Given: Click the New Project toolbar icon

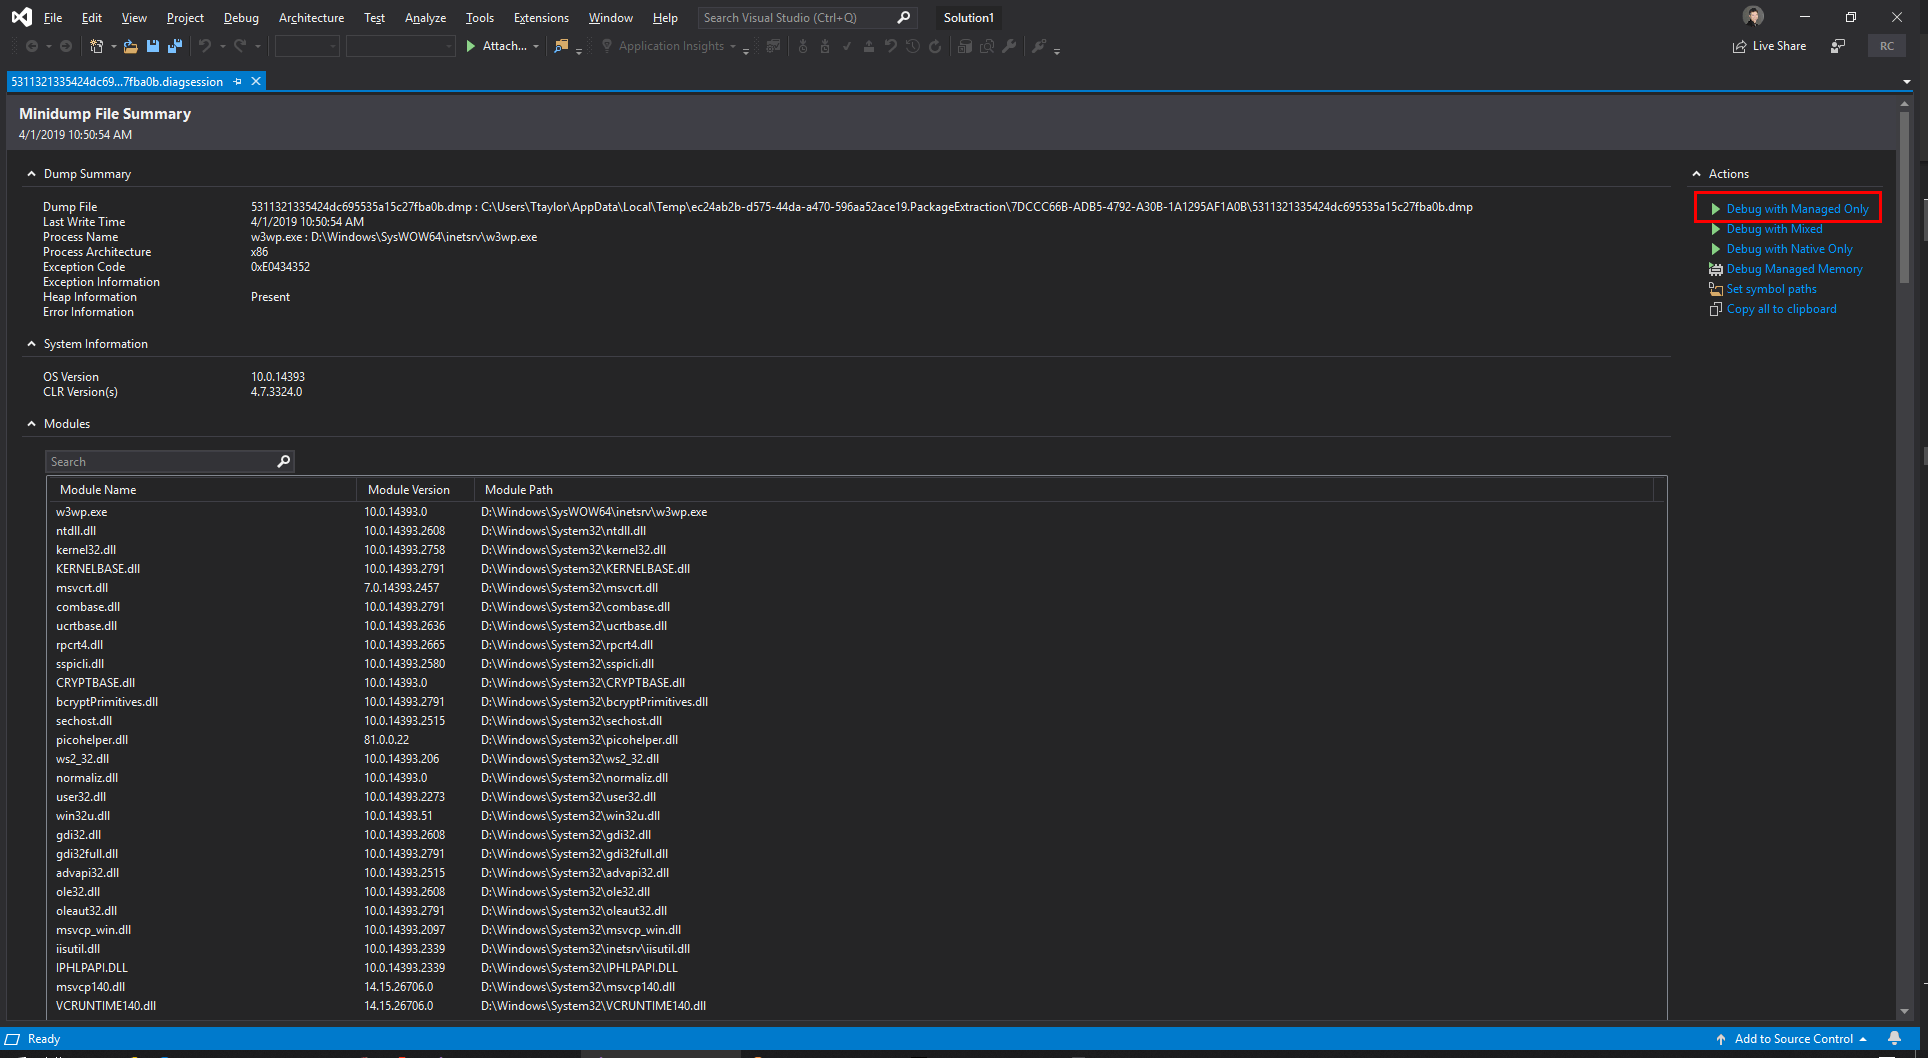Looking at the screenshot, I should point(96,46).
